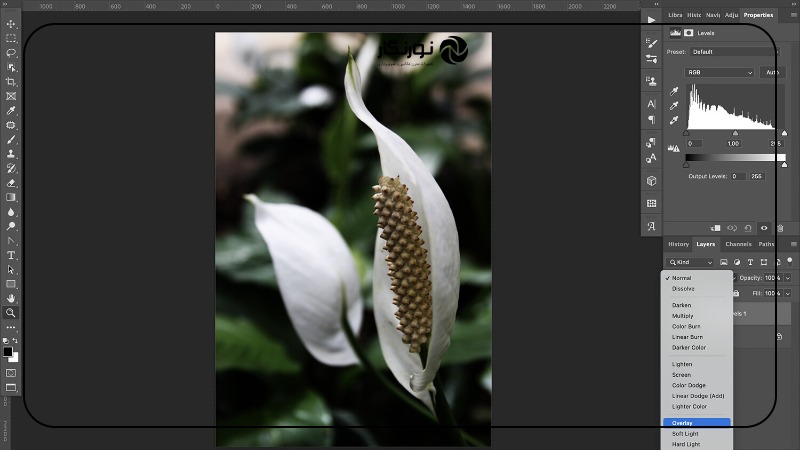This screenshot has height=450, width=800.
Task: Open the Kind layer filter dropdown
Action: (x=690, y=262)
